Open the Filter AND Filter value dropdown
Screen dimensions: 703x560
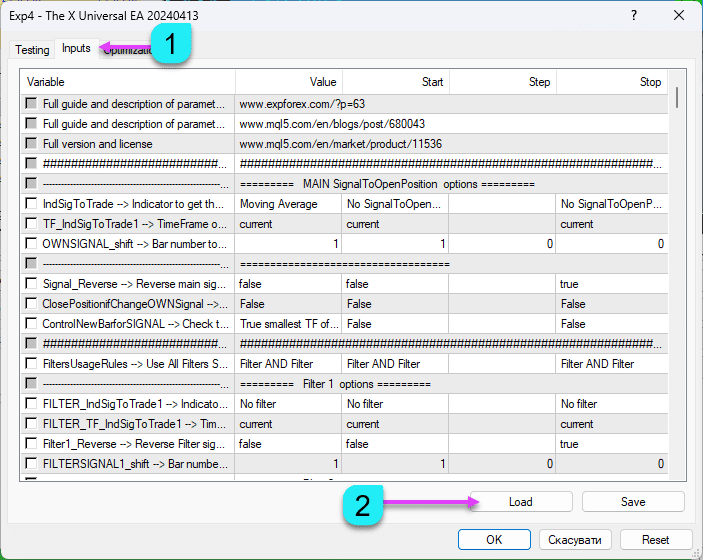tap(288, 364)
